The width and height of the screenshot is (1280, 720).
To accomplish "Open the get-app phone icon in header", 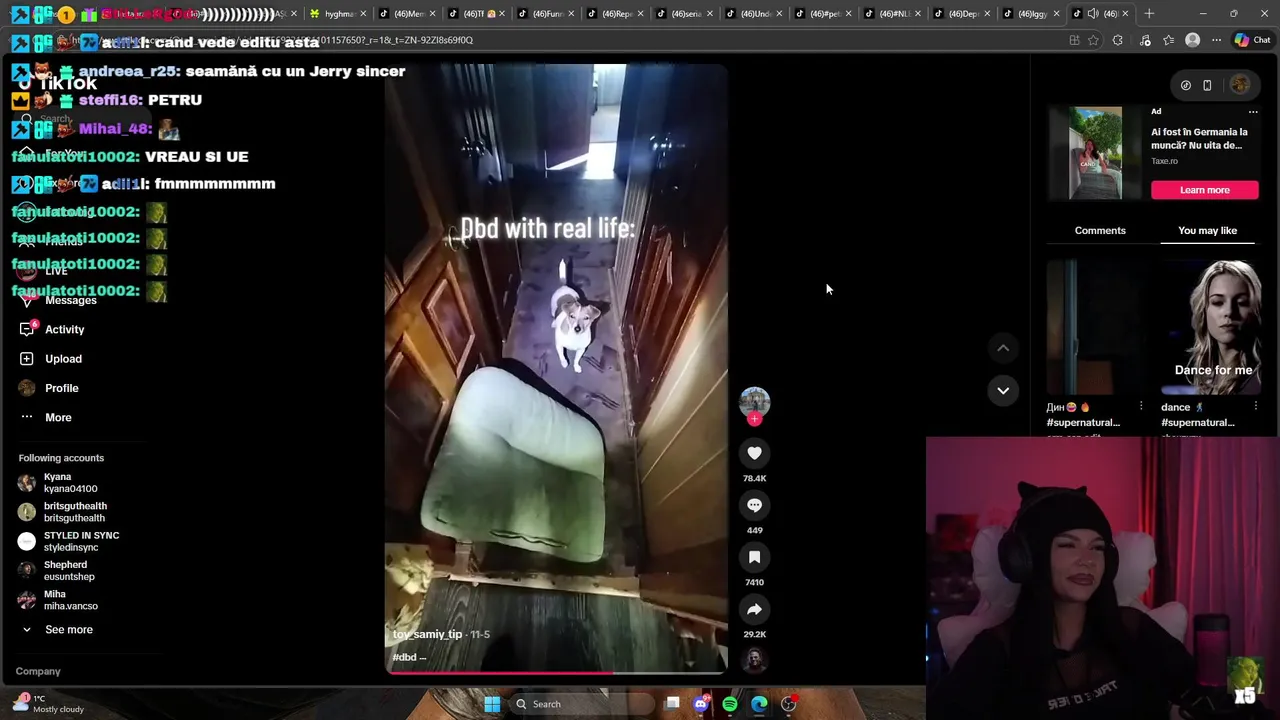I will 1207,85.
